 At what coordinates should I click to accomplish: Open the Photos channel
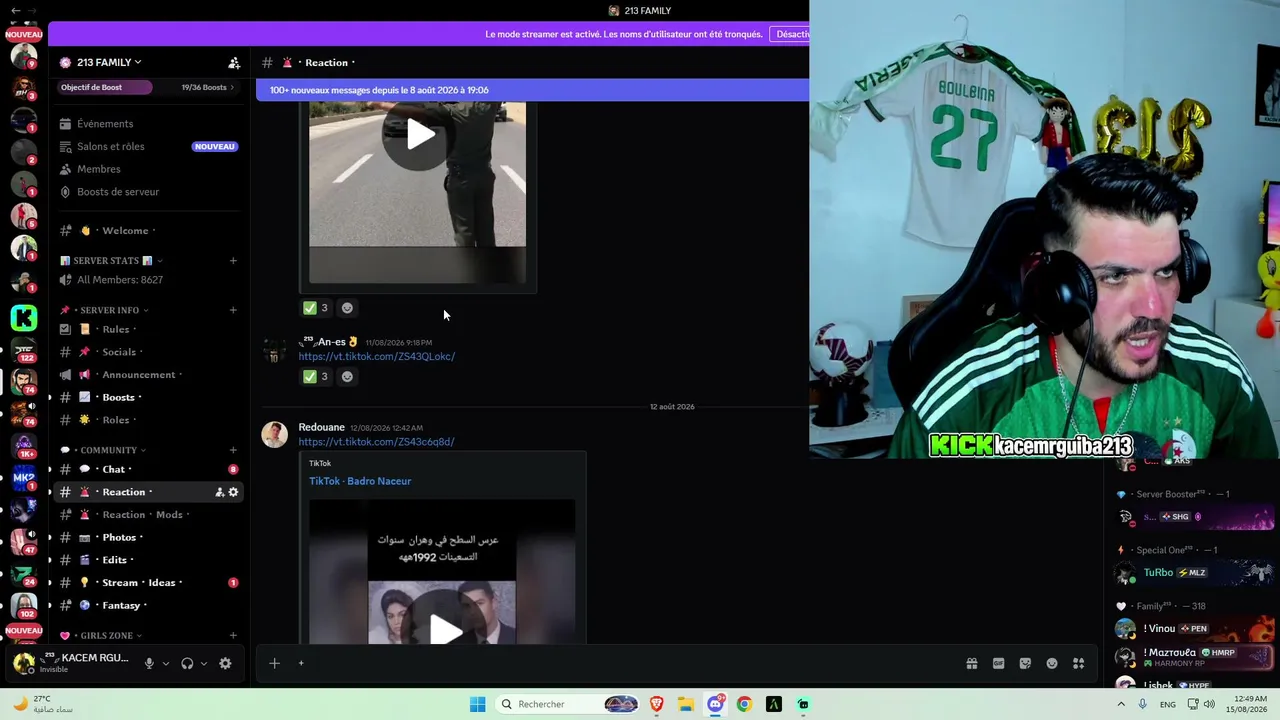coord(119,537)
